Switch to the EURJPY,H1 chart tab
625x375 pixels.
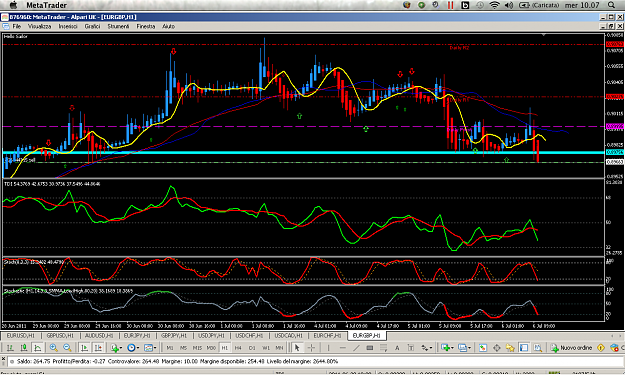tap(137, 336)
